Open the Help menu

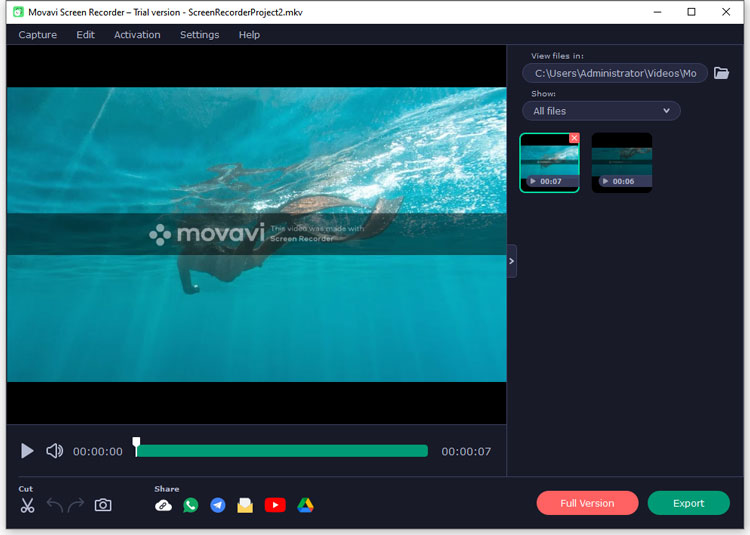249,35
